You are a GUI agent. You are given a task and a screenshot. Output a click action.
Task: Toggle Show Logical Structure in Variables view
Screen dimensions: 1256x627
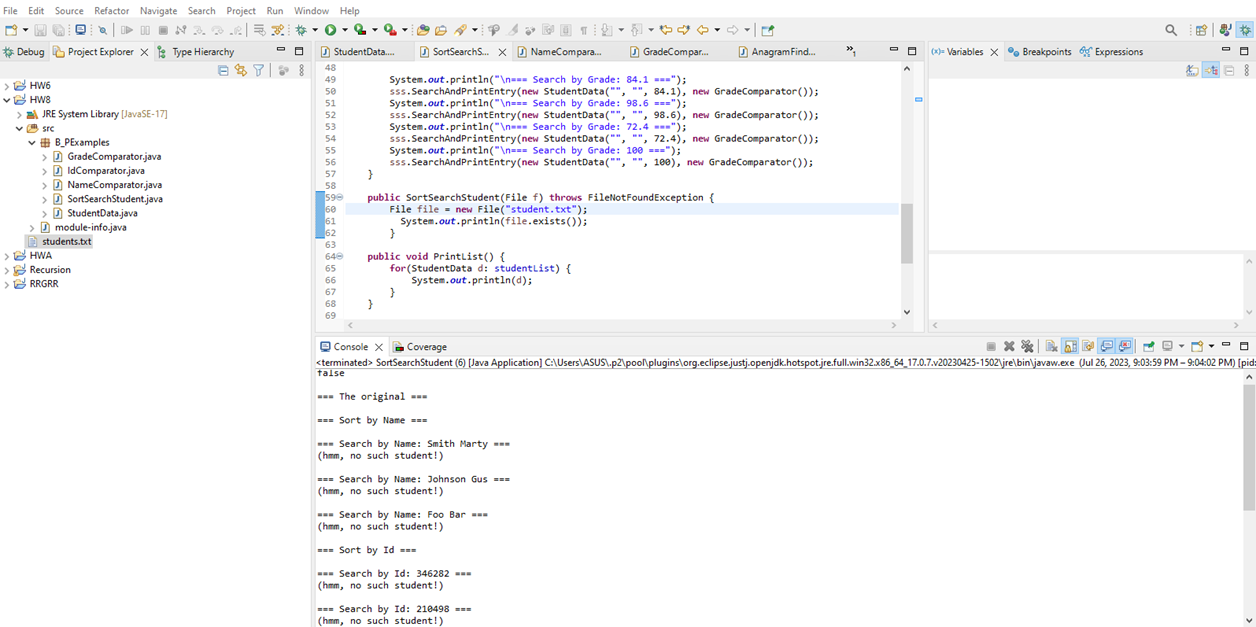[1211, 70]
